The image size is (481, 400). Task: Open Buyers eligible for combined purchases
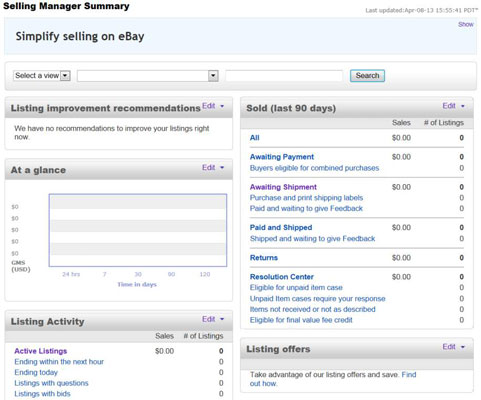314,168
